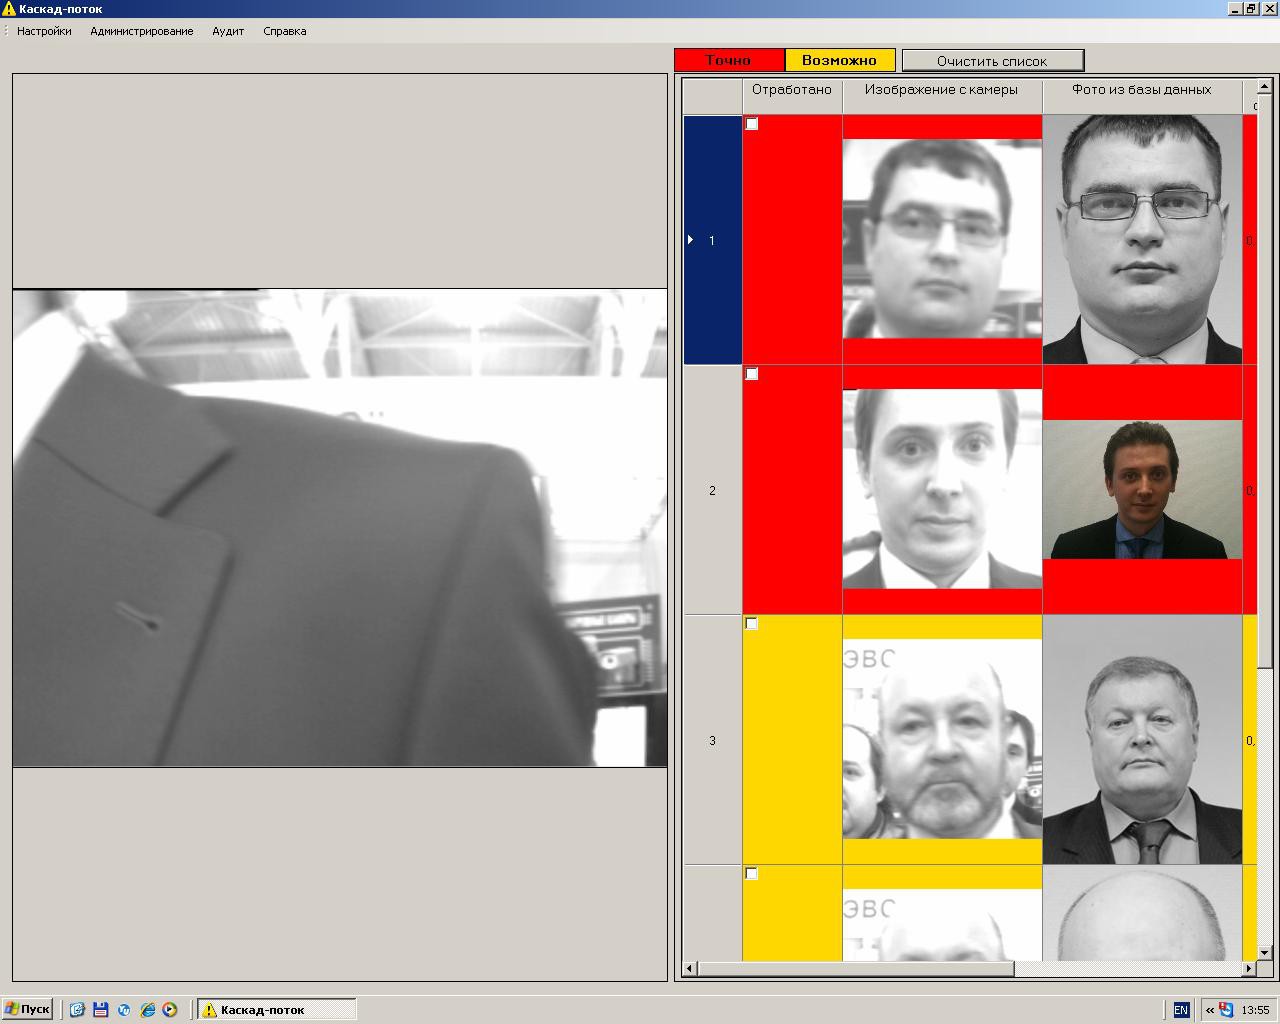This screenshot has height=1024, width=1280.
Task: Click the TeamViewer icon in system tray
Action: 1226,1010
